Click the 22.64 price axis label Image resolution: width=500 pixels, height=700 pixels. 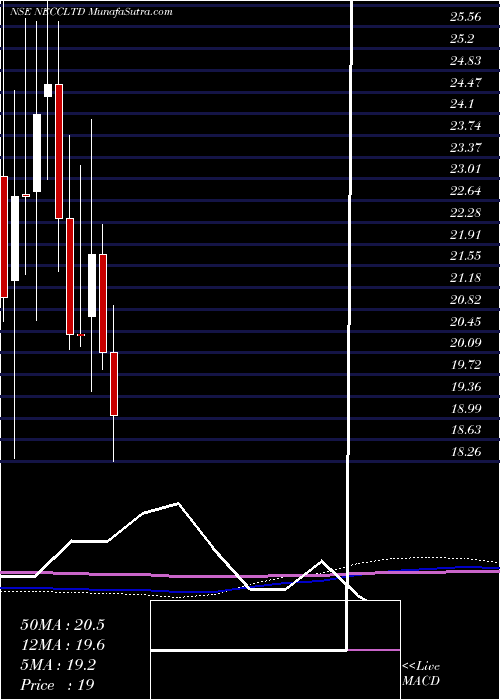click(x=466, y=191)
